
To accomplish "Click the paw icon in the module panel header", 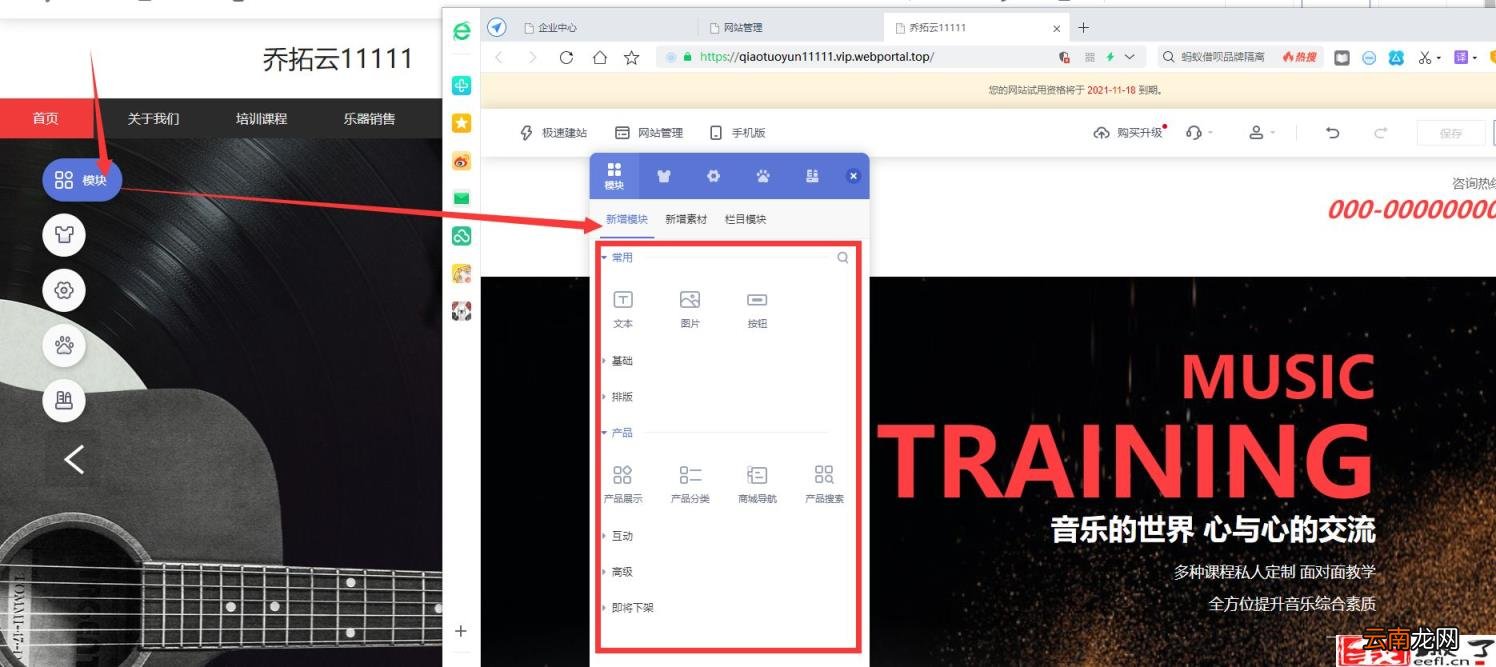I will click(x=763, y=176).
